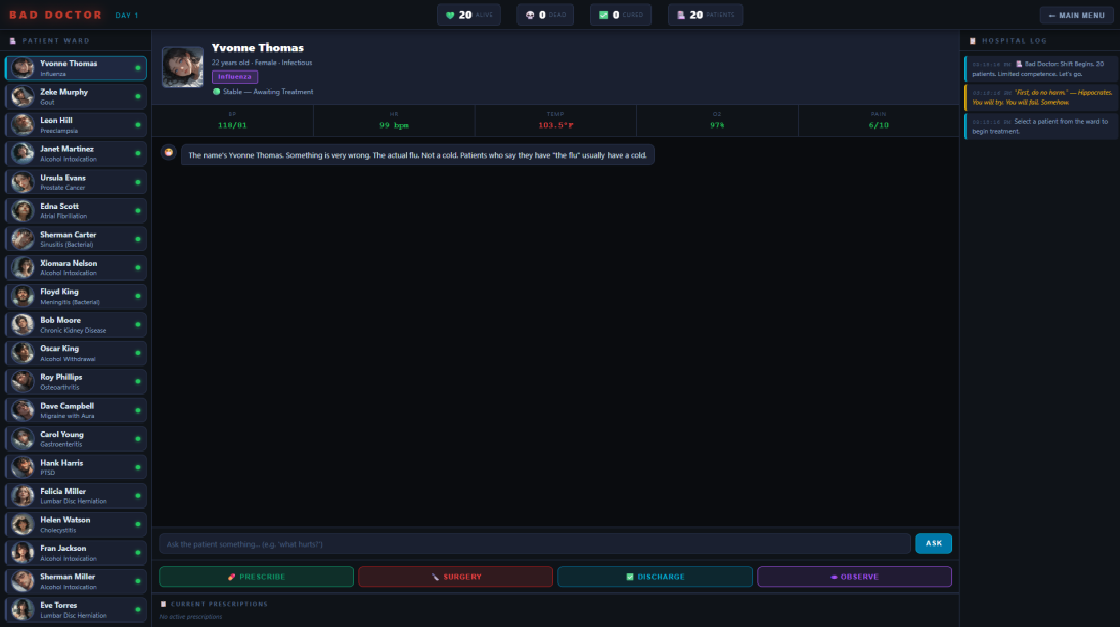The image size is (1120, 628).
Task: Select patient Floyd King with Meningitis
Action: point(76,296)
